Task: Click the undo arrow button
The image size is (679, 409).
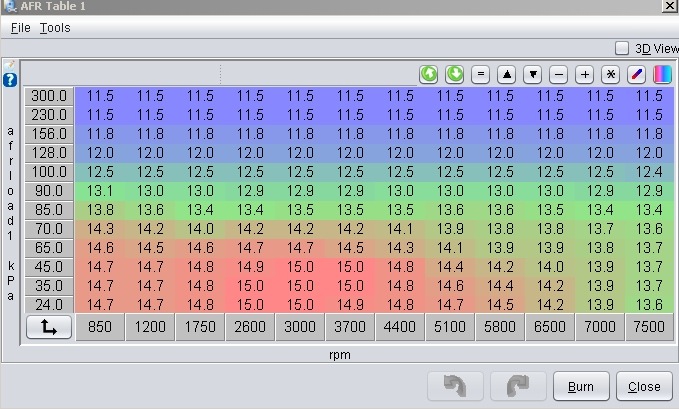Action: pyautogui.click(x=455, y=386)
